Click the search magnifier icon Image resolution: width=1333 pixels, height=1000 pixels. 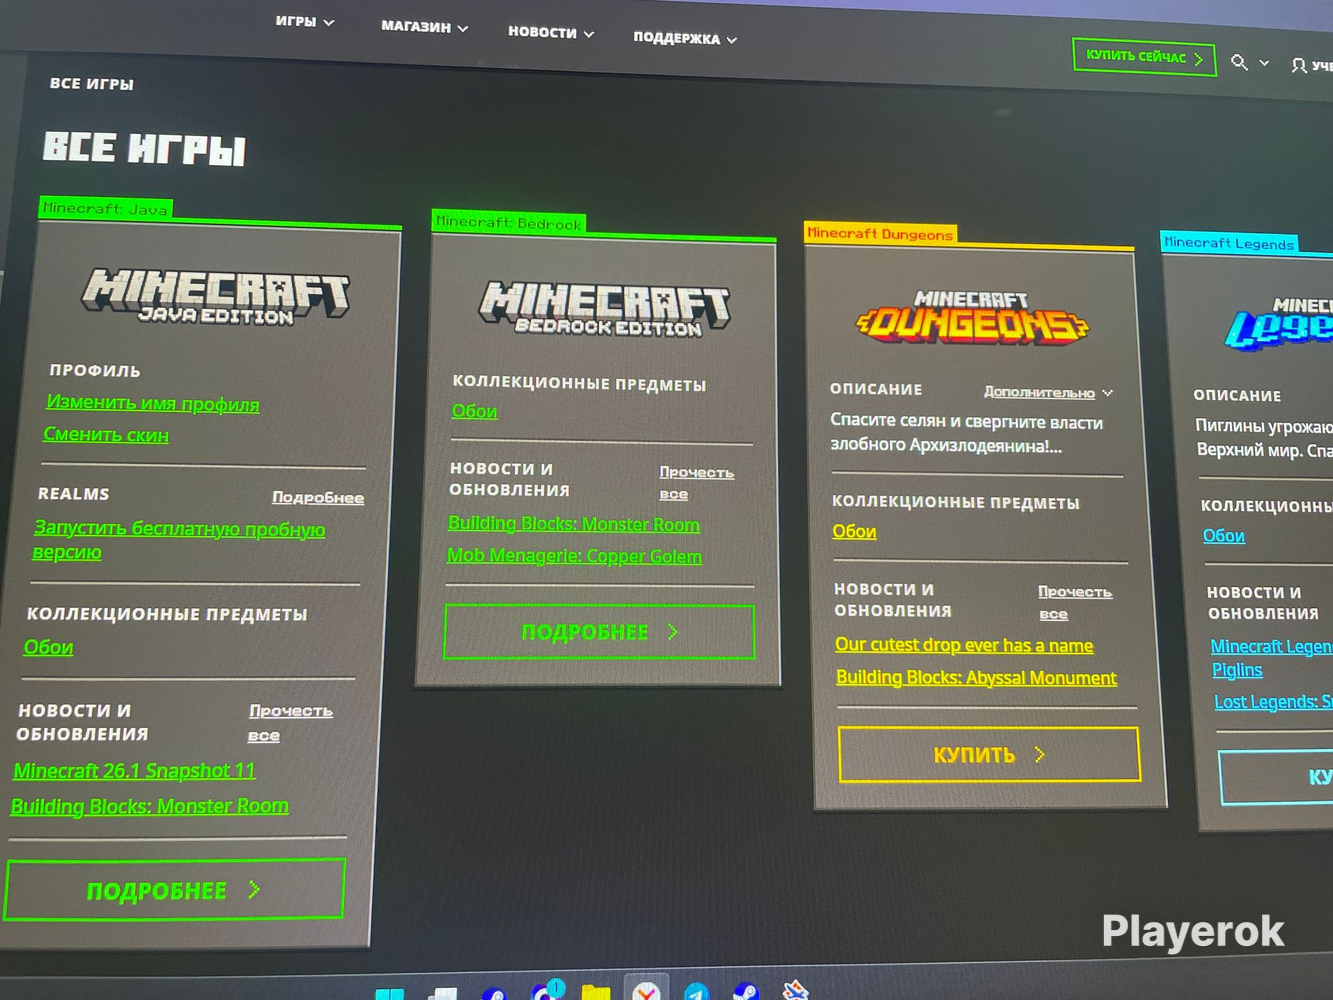click(x=1239, y=62)
